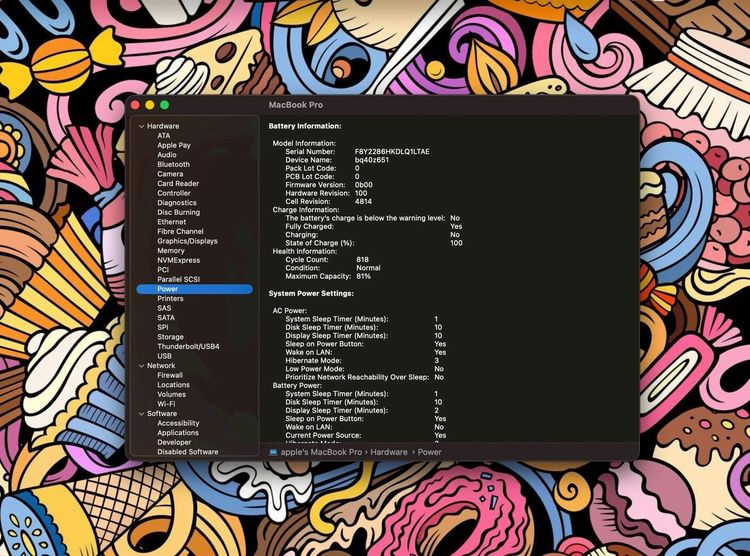Click the laptop icon in the path bar
The height and width of the screenshot is (556, 750).
click(273, 452)
